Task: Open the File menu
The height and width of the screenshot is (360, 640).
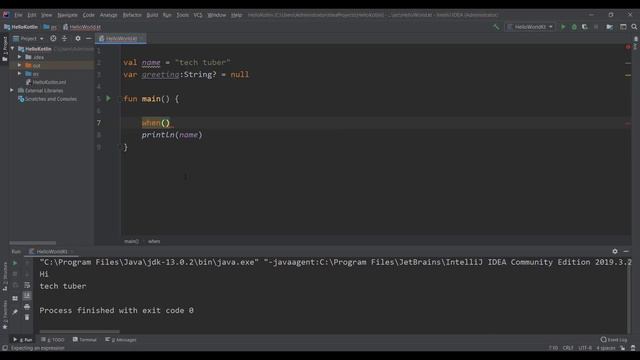Action: tap(18, 15)
